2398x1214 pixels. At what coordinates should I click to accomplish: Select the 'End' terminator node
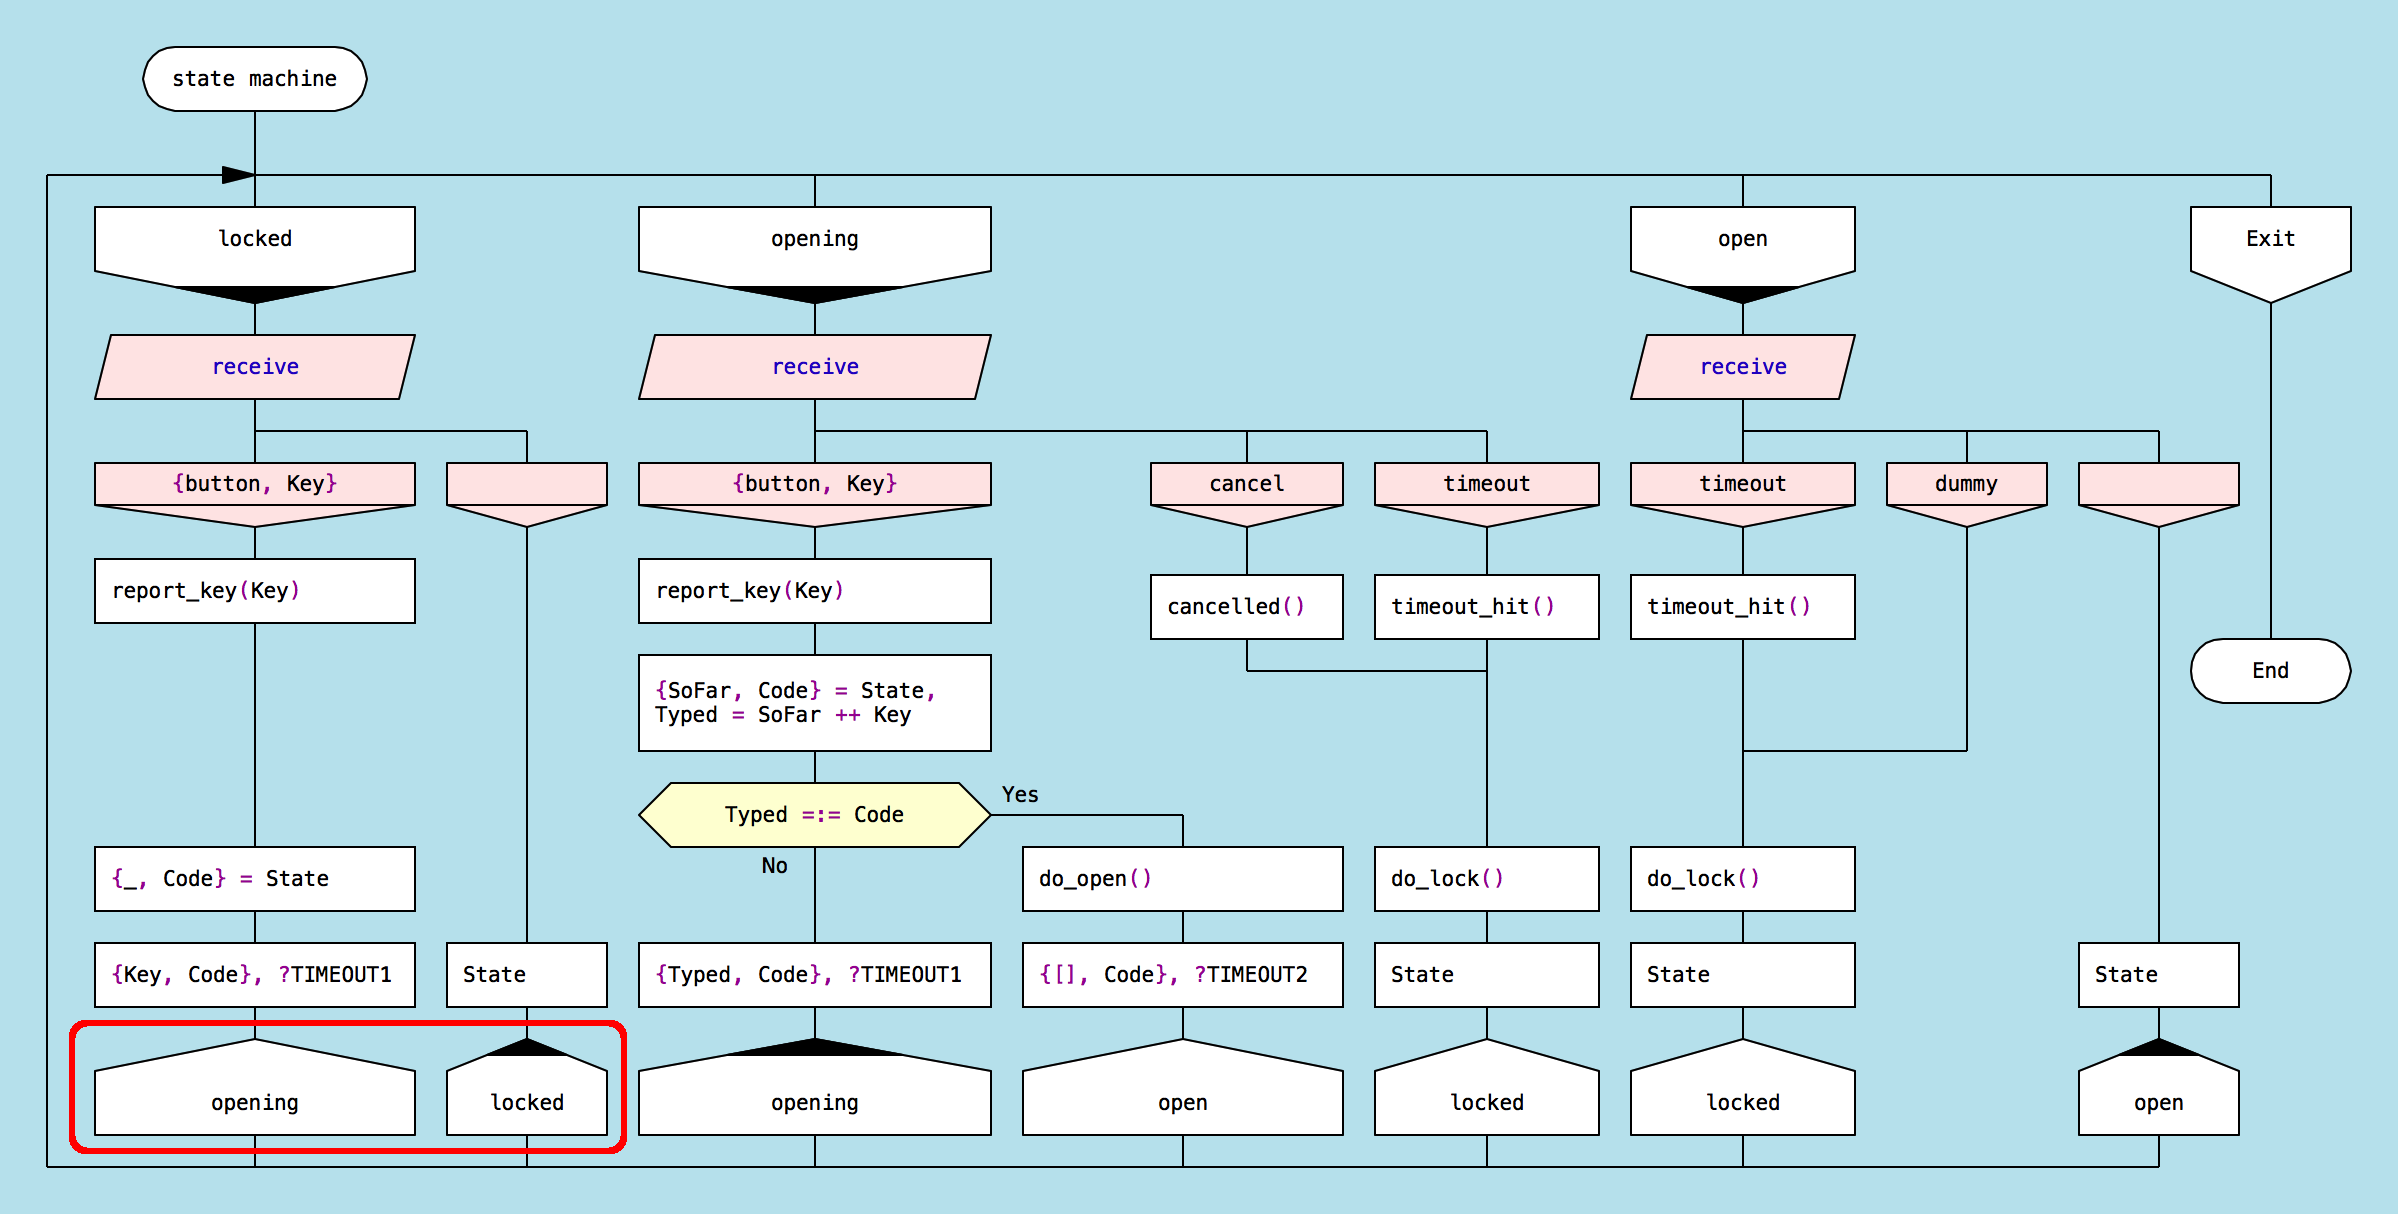2269,671
